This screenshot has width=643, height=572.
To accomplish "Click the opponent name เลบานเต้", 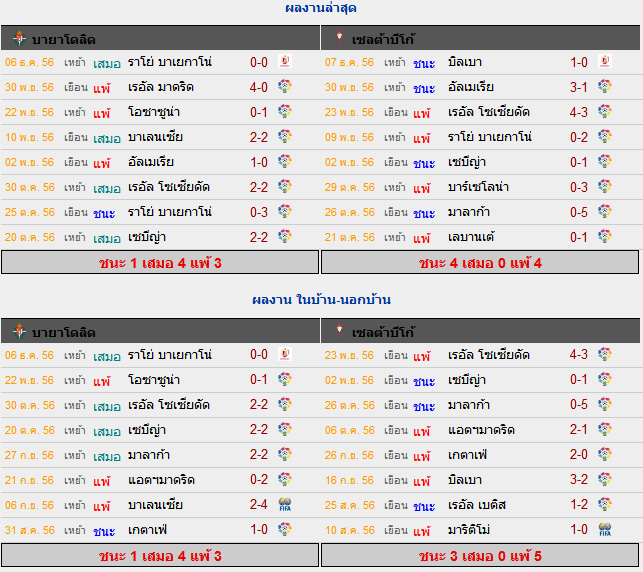I will tap(471, 237).
